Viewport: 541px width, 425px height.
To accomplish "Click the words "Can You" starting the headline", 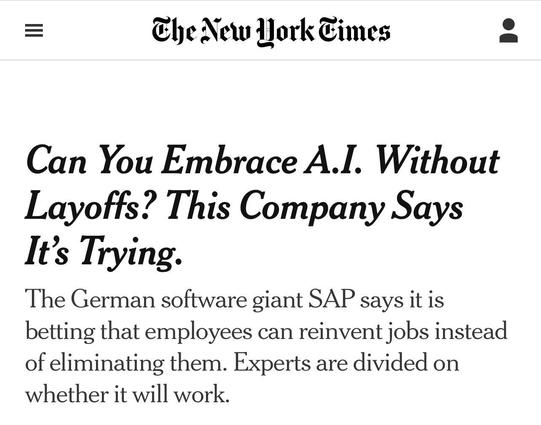I will click(89, 161).
